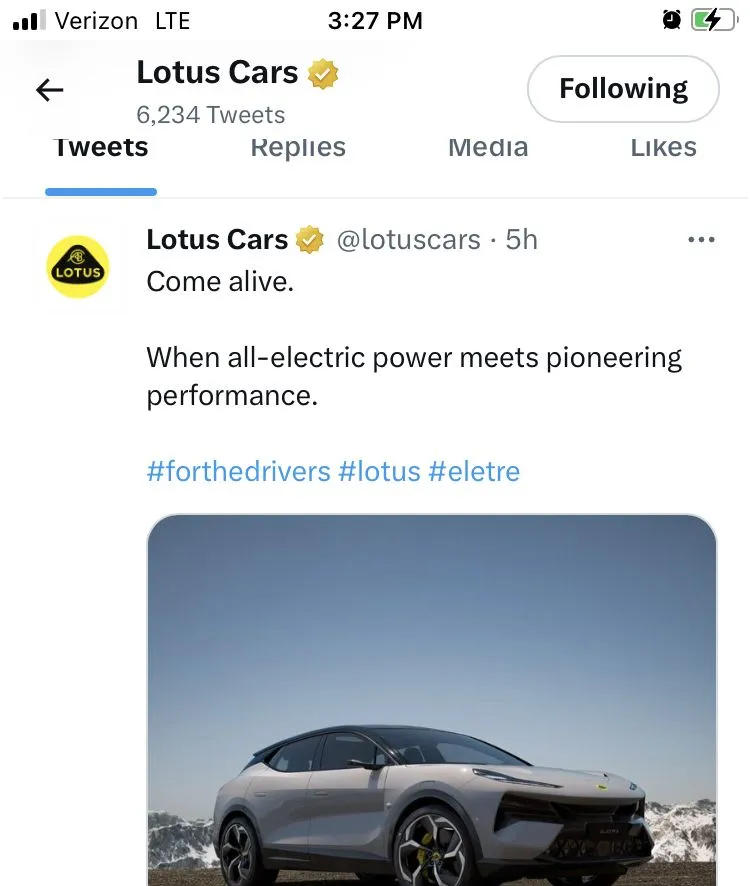This screenshot has height=886, width=750.
Task: Tap the battery charging icon in status bar
Action: [713, 20]
